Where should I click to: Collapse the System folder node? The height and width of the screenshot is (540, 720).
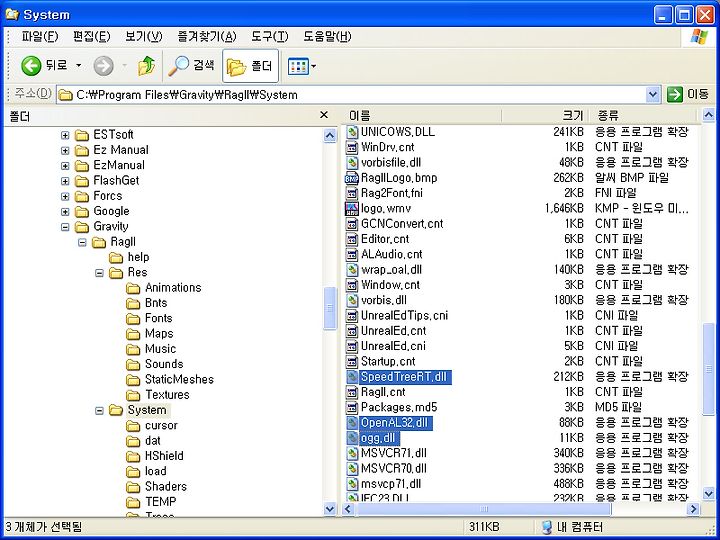[99, 411]
